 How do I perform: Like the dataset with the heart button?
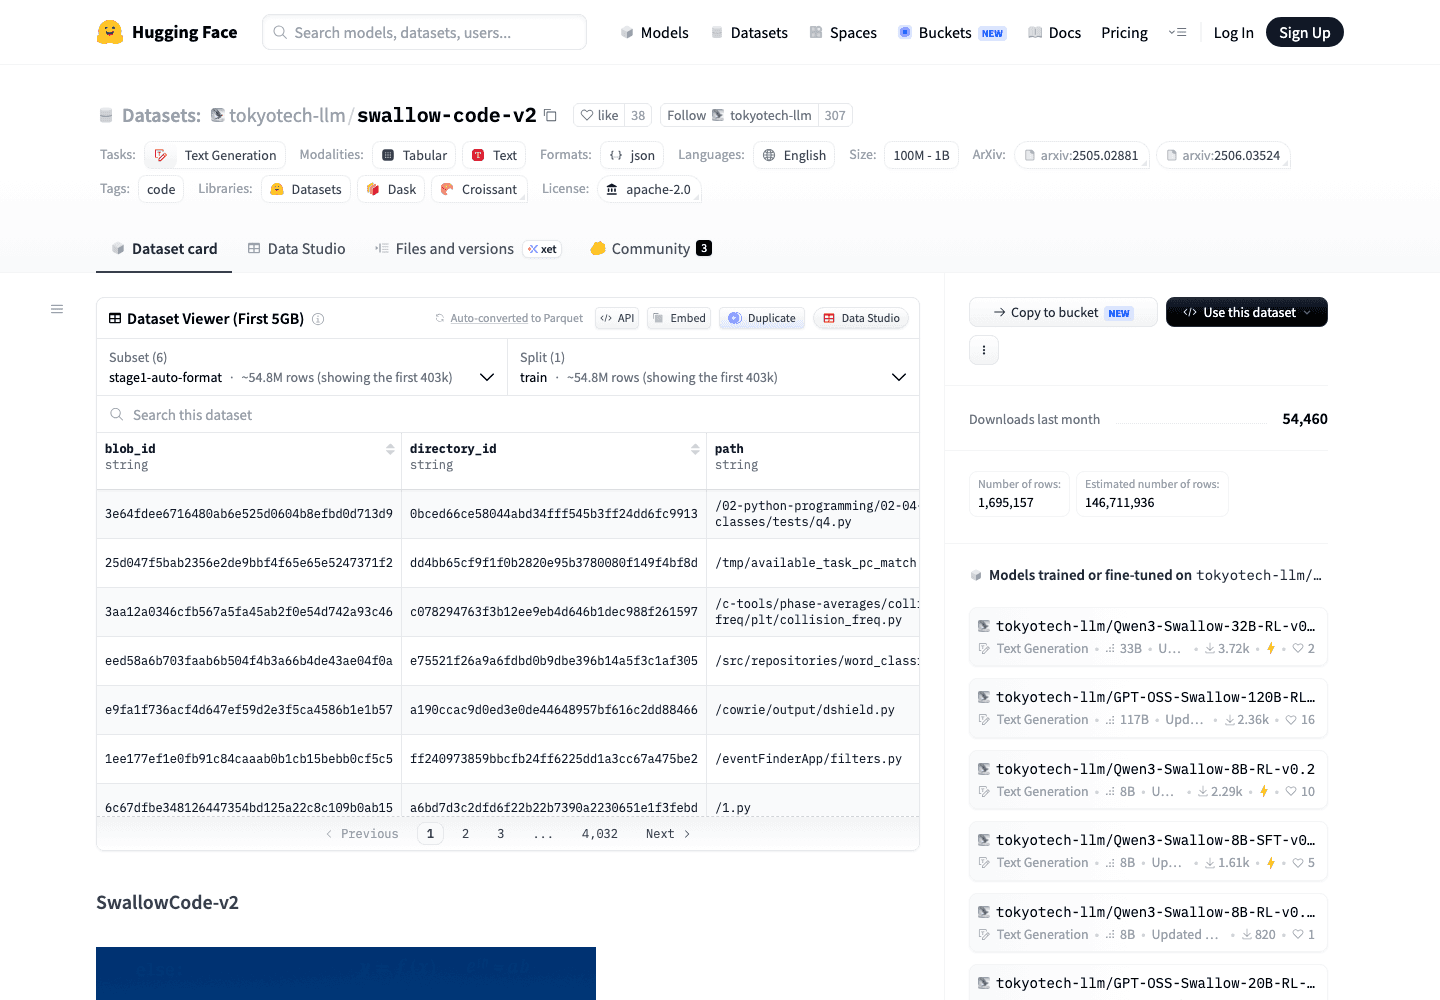(x=600, y=115)
